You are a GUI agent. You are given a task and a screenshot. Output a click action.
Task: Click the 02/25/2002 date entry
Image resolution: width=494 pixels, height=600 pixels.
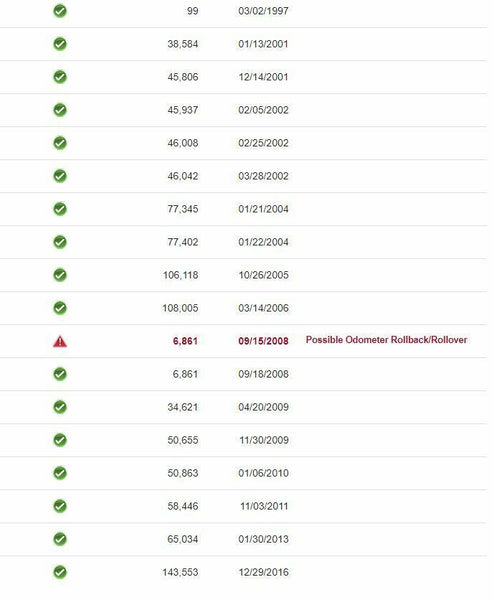pyautogui.click(x=263, y=143)
